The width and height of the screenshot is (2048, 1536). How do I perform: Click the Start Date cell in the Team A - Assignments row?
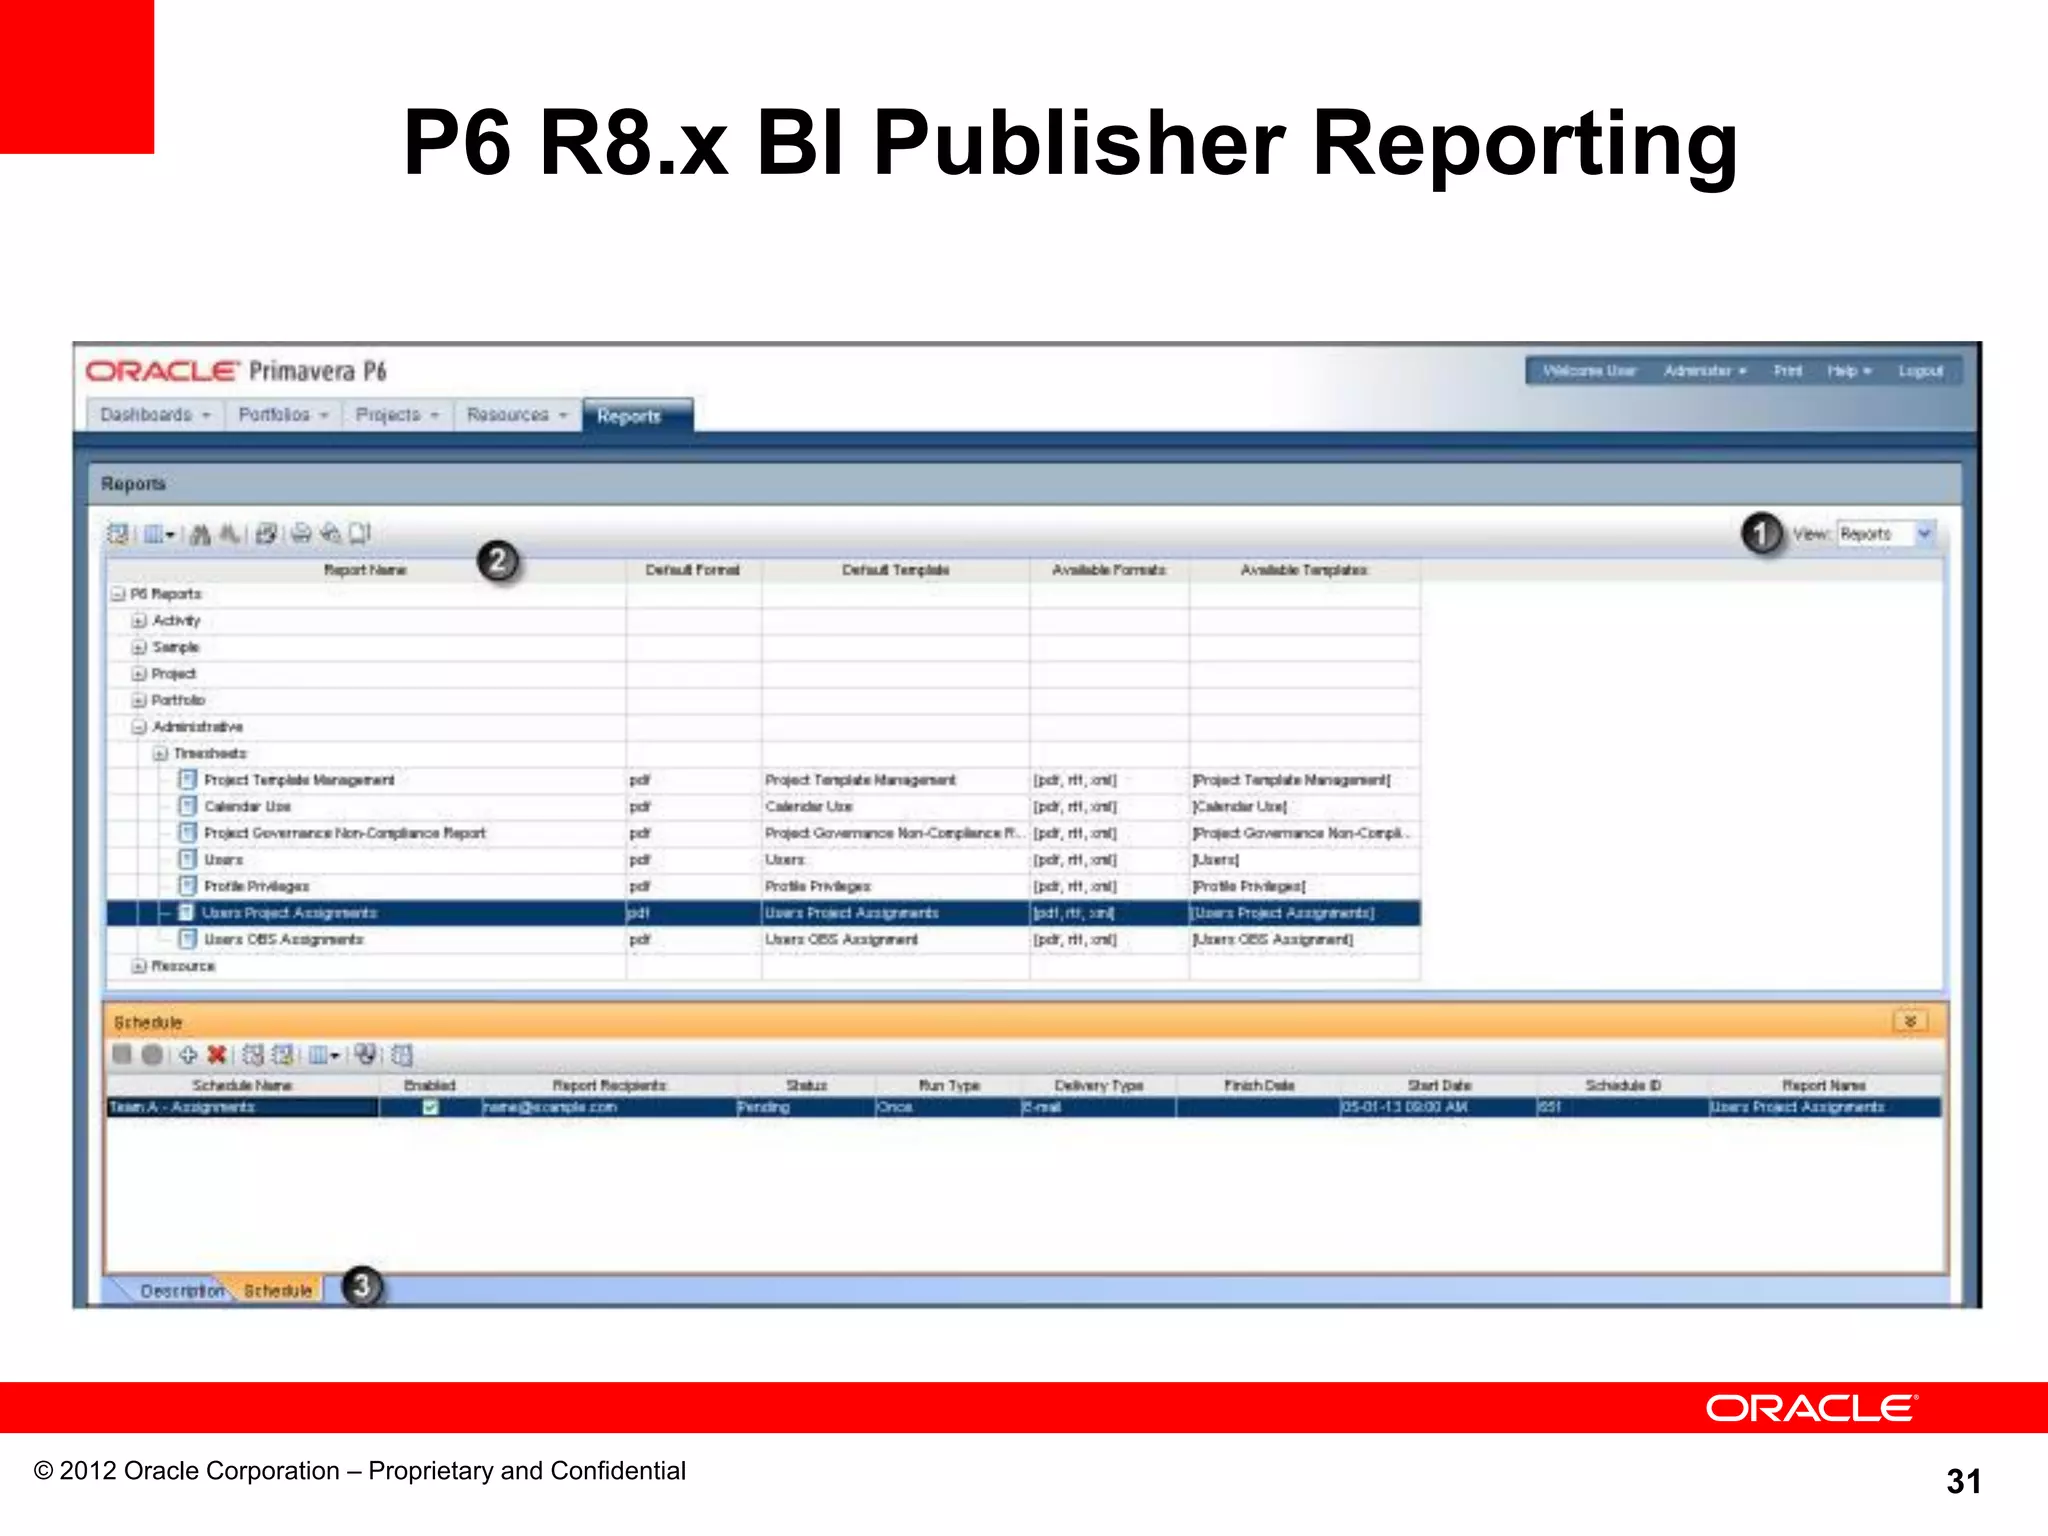(1437, 1107)
